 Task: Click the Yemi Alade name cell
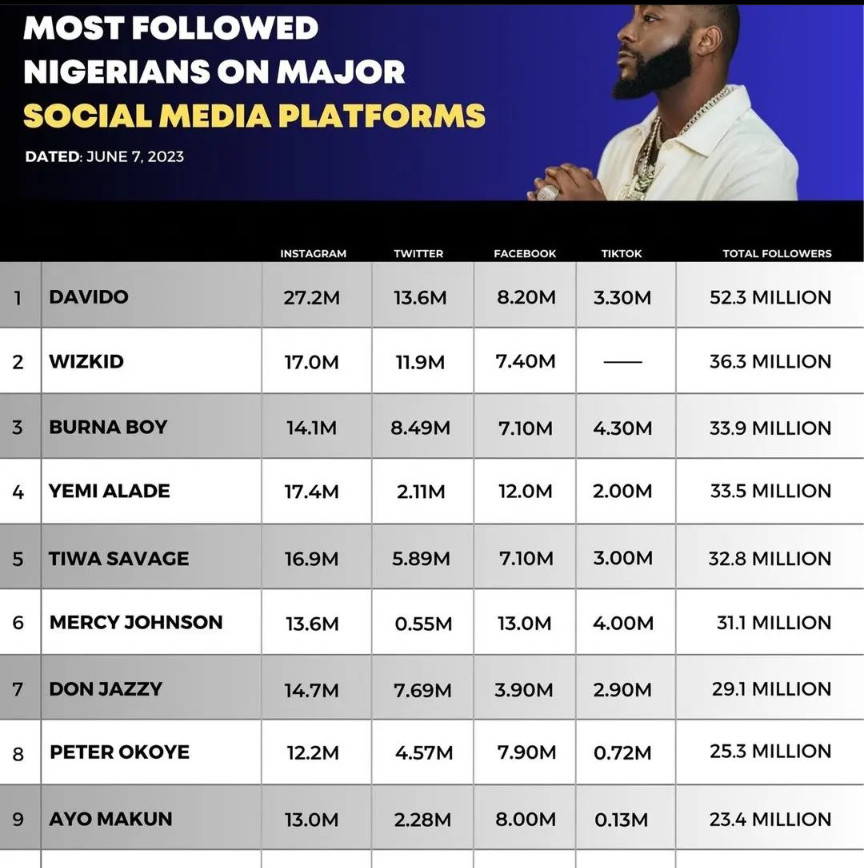[109, 491]
